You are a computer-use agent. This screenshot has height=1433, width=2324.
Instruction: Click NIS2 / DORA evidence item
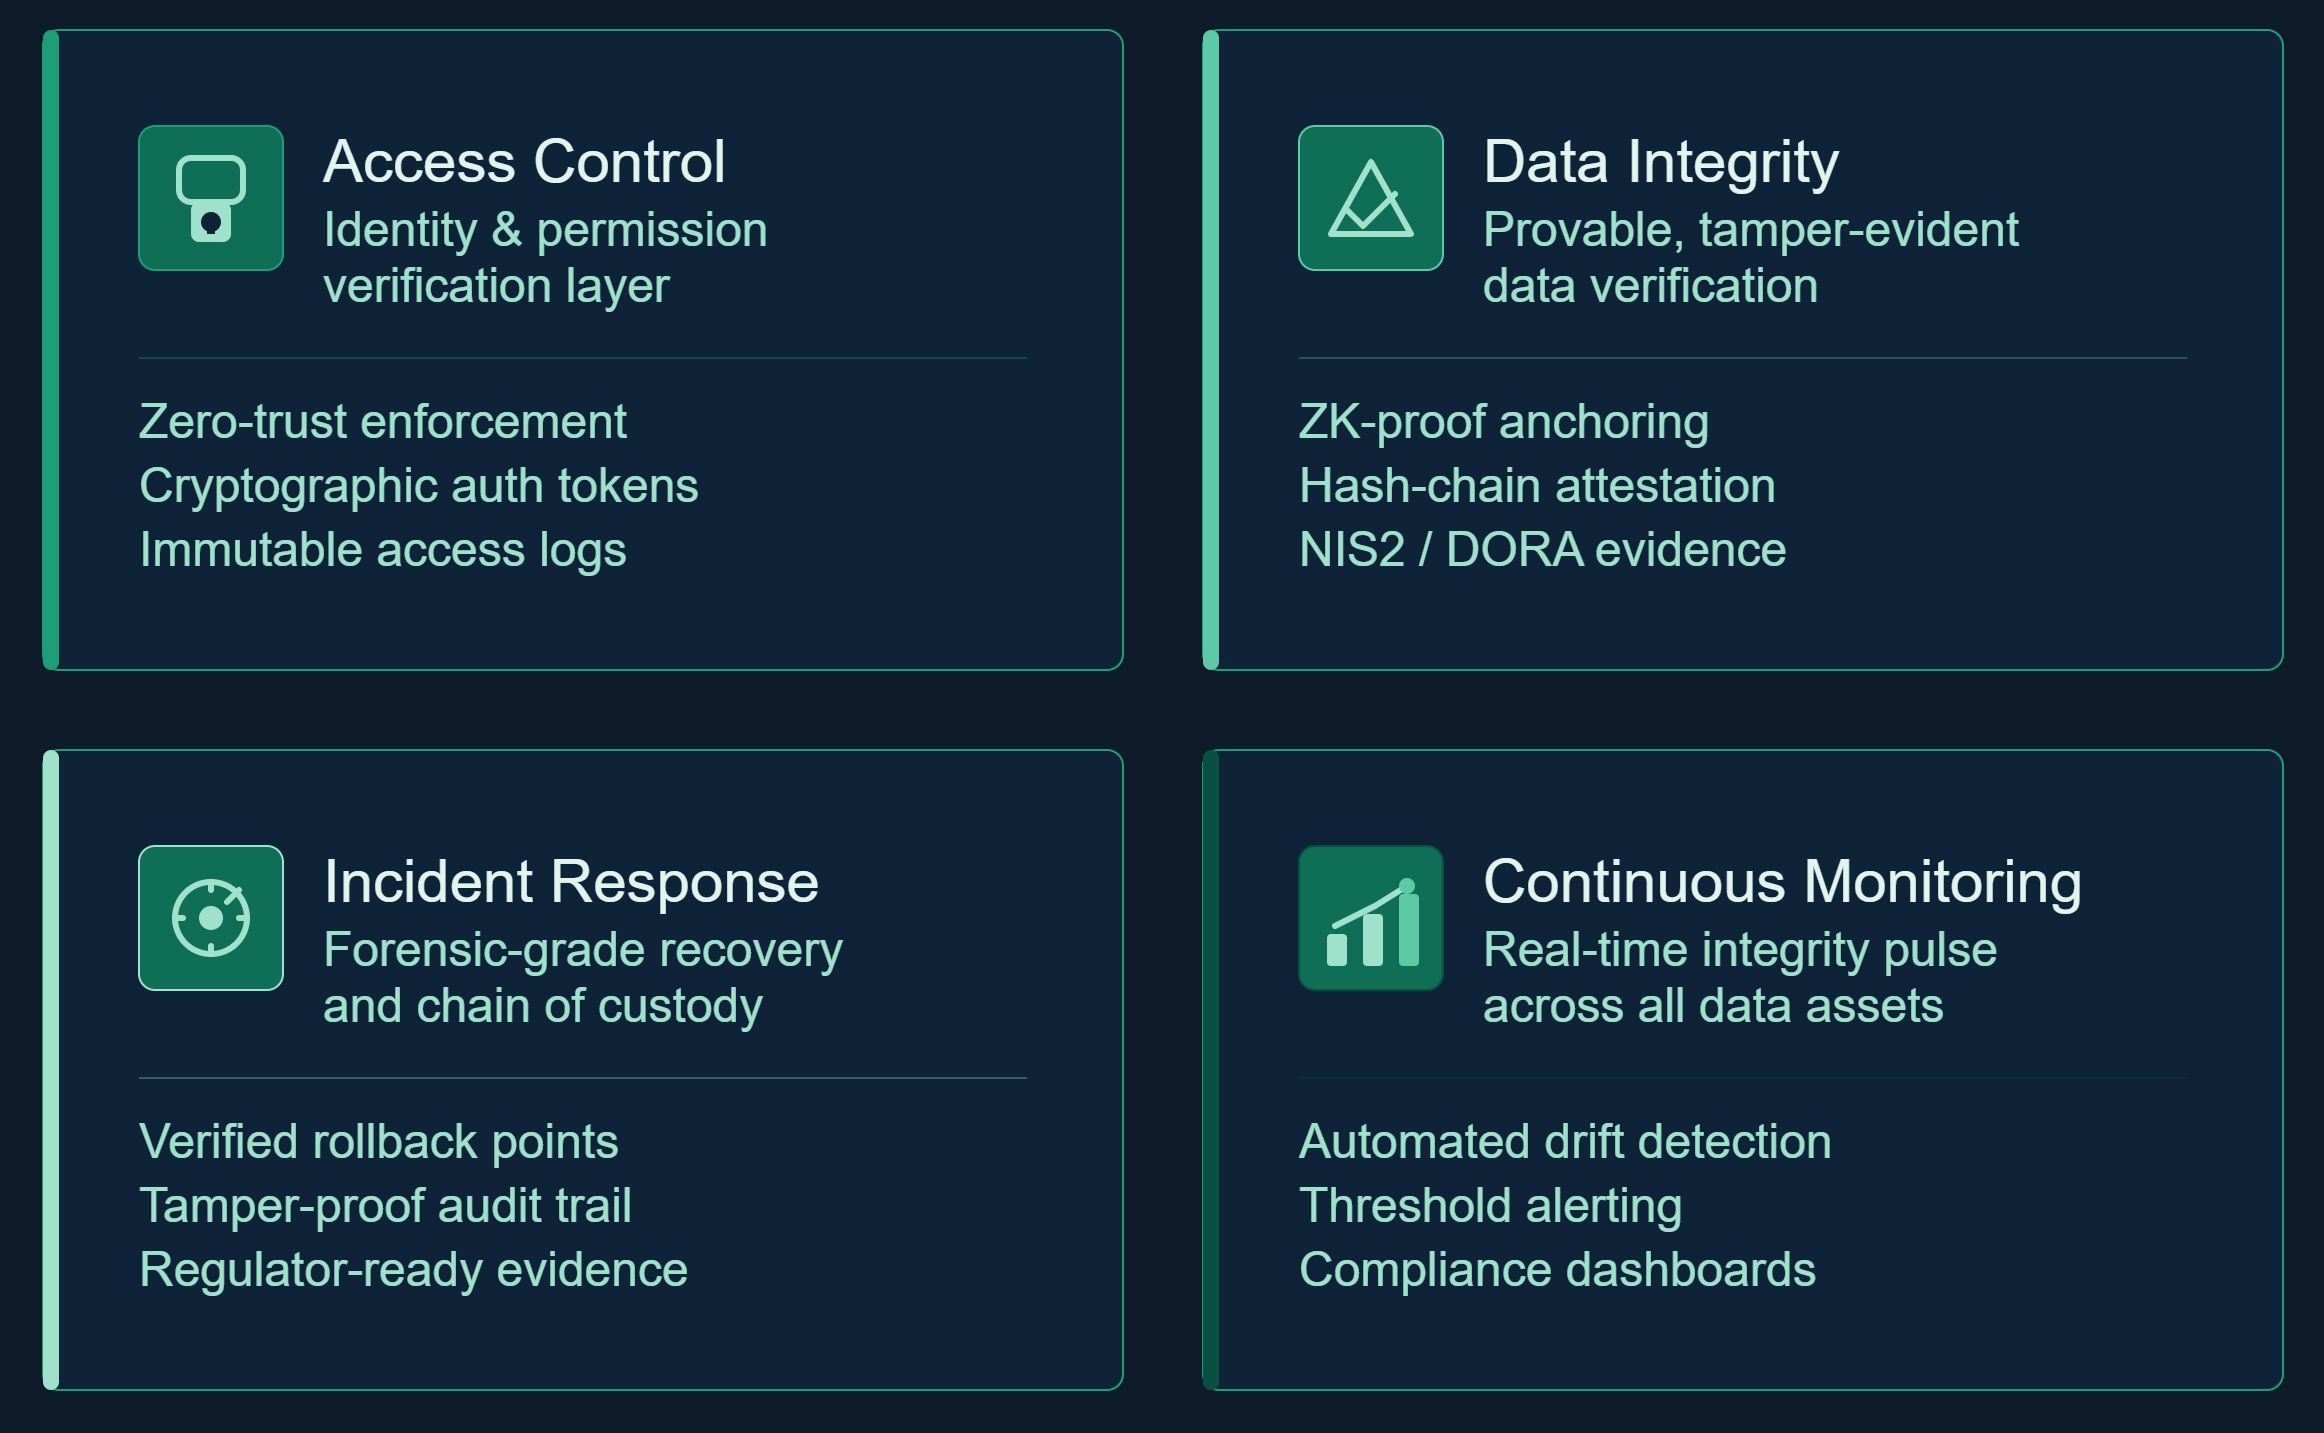click(1542, 550)
